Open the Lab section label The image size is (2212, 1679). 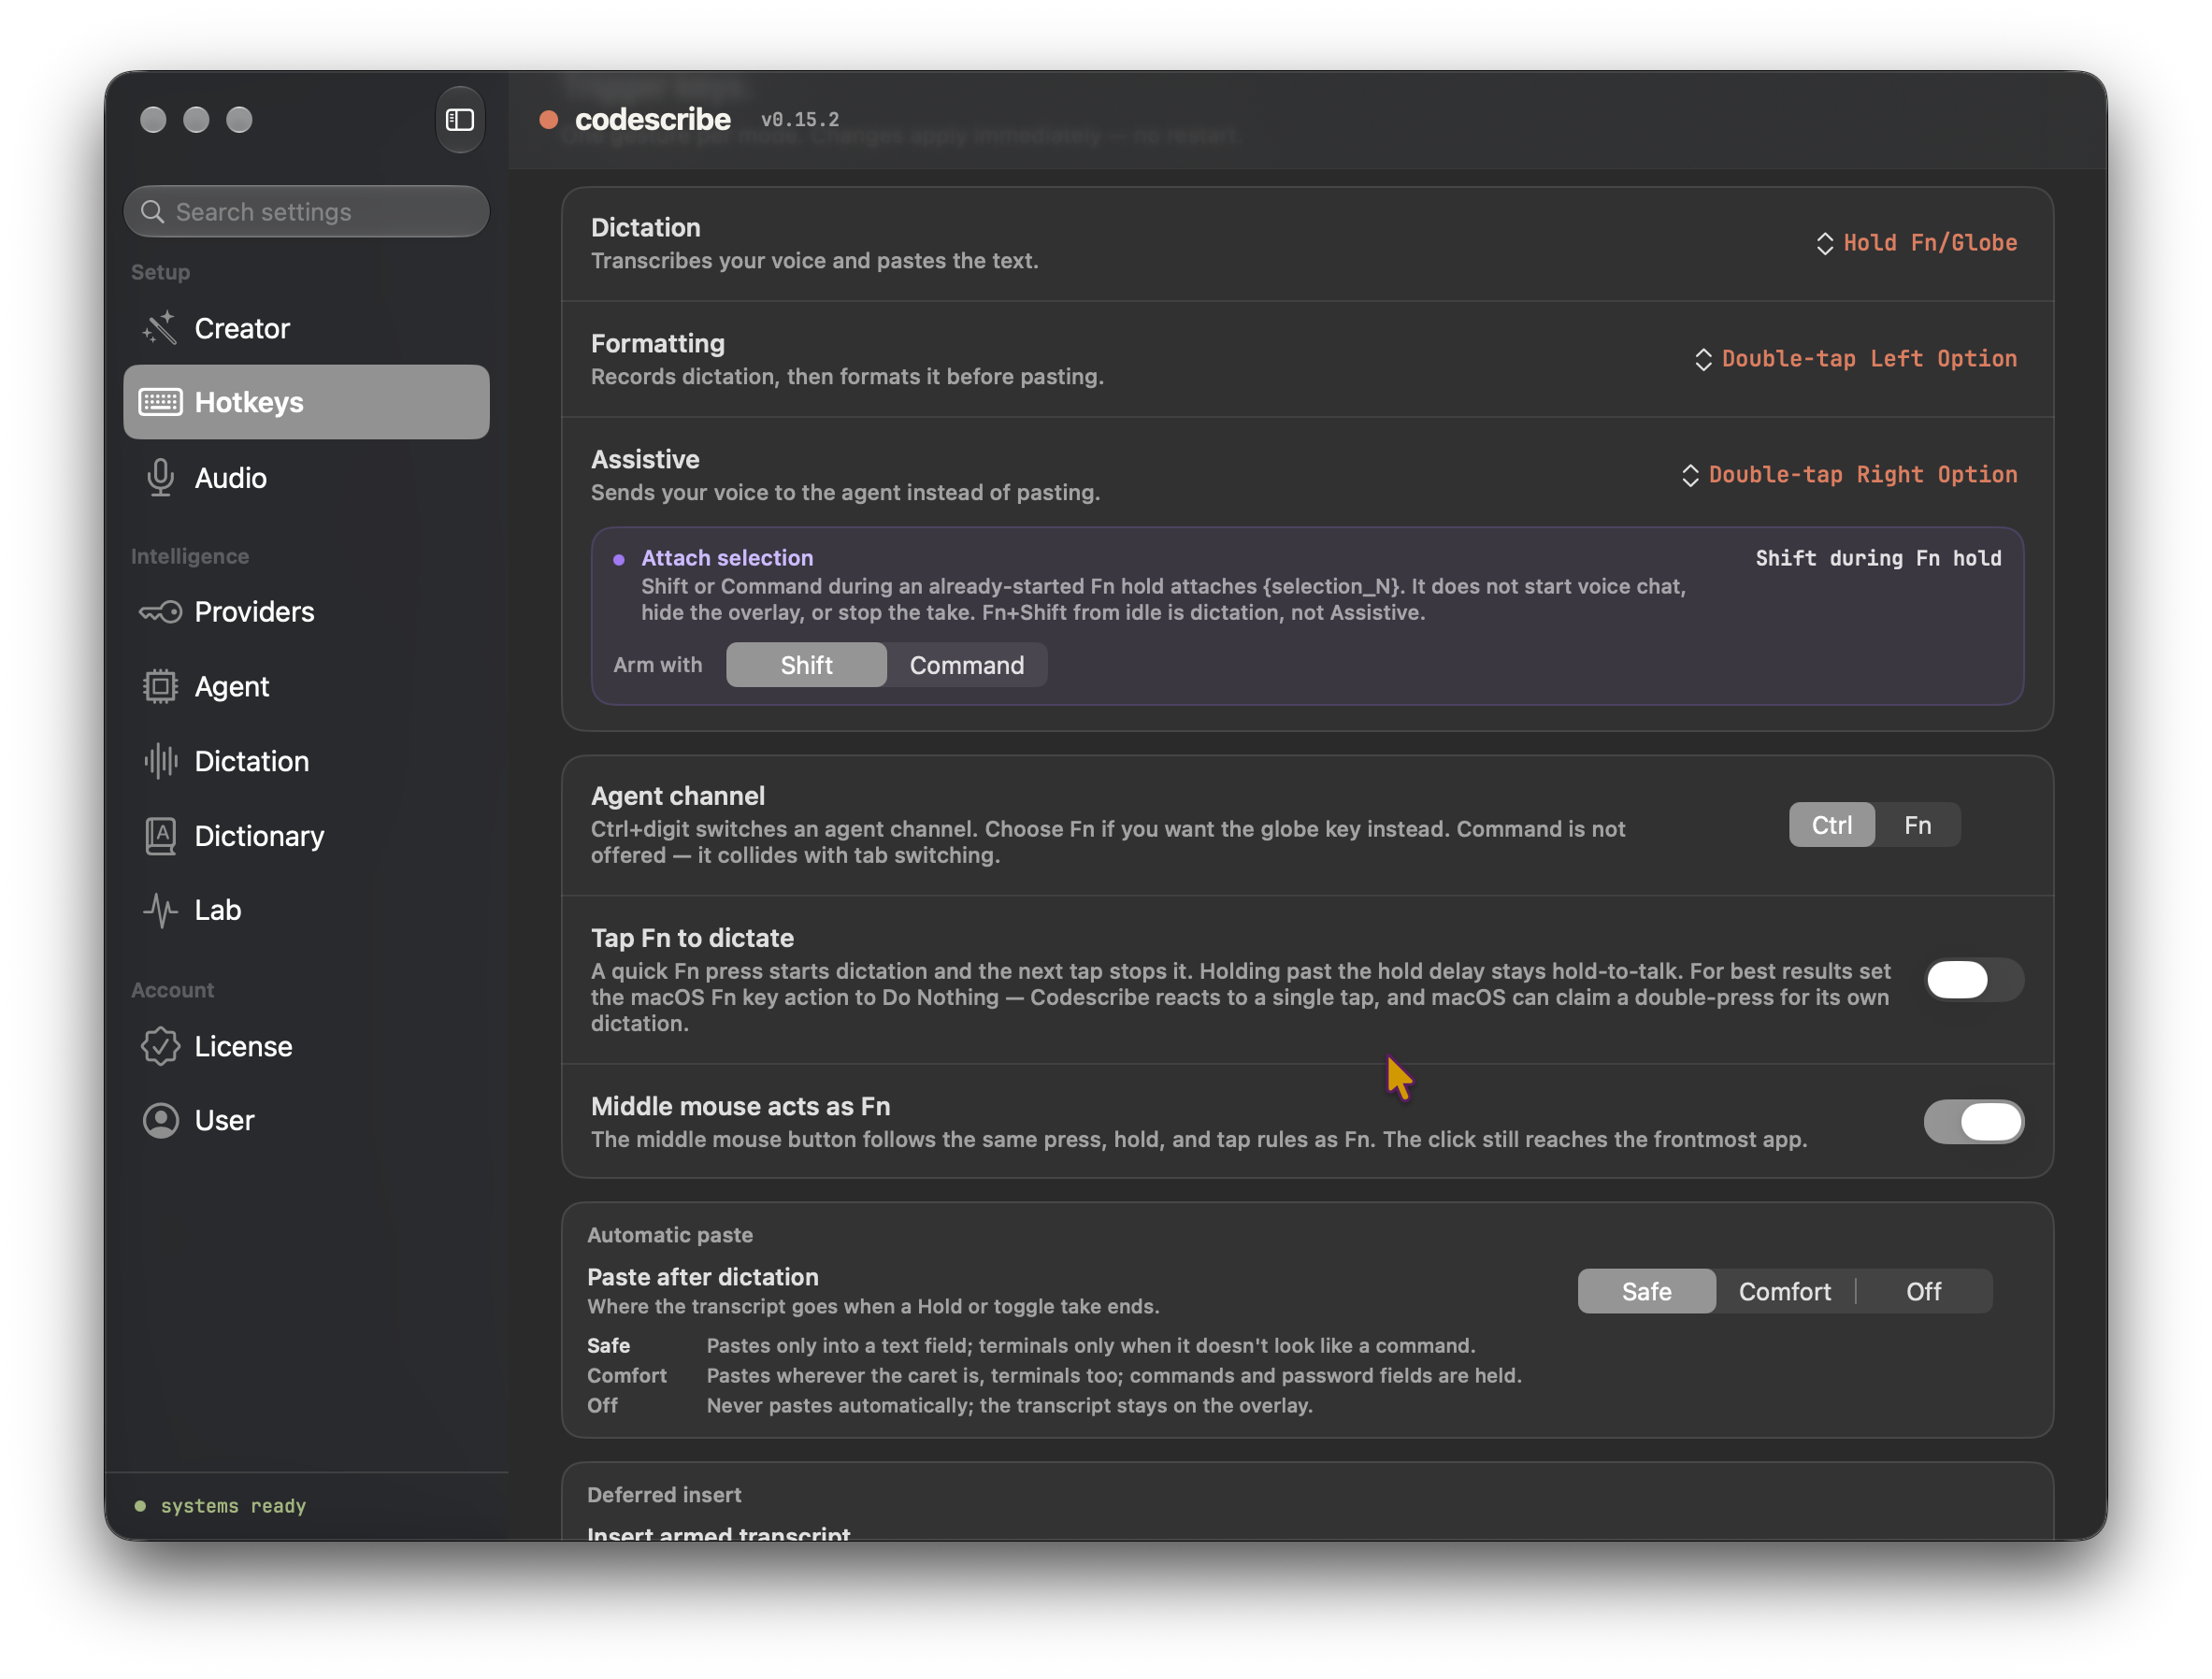coord(218,910)
